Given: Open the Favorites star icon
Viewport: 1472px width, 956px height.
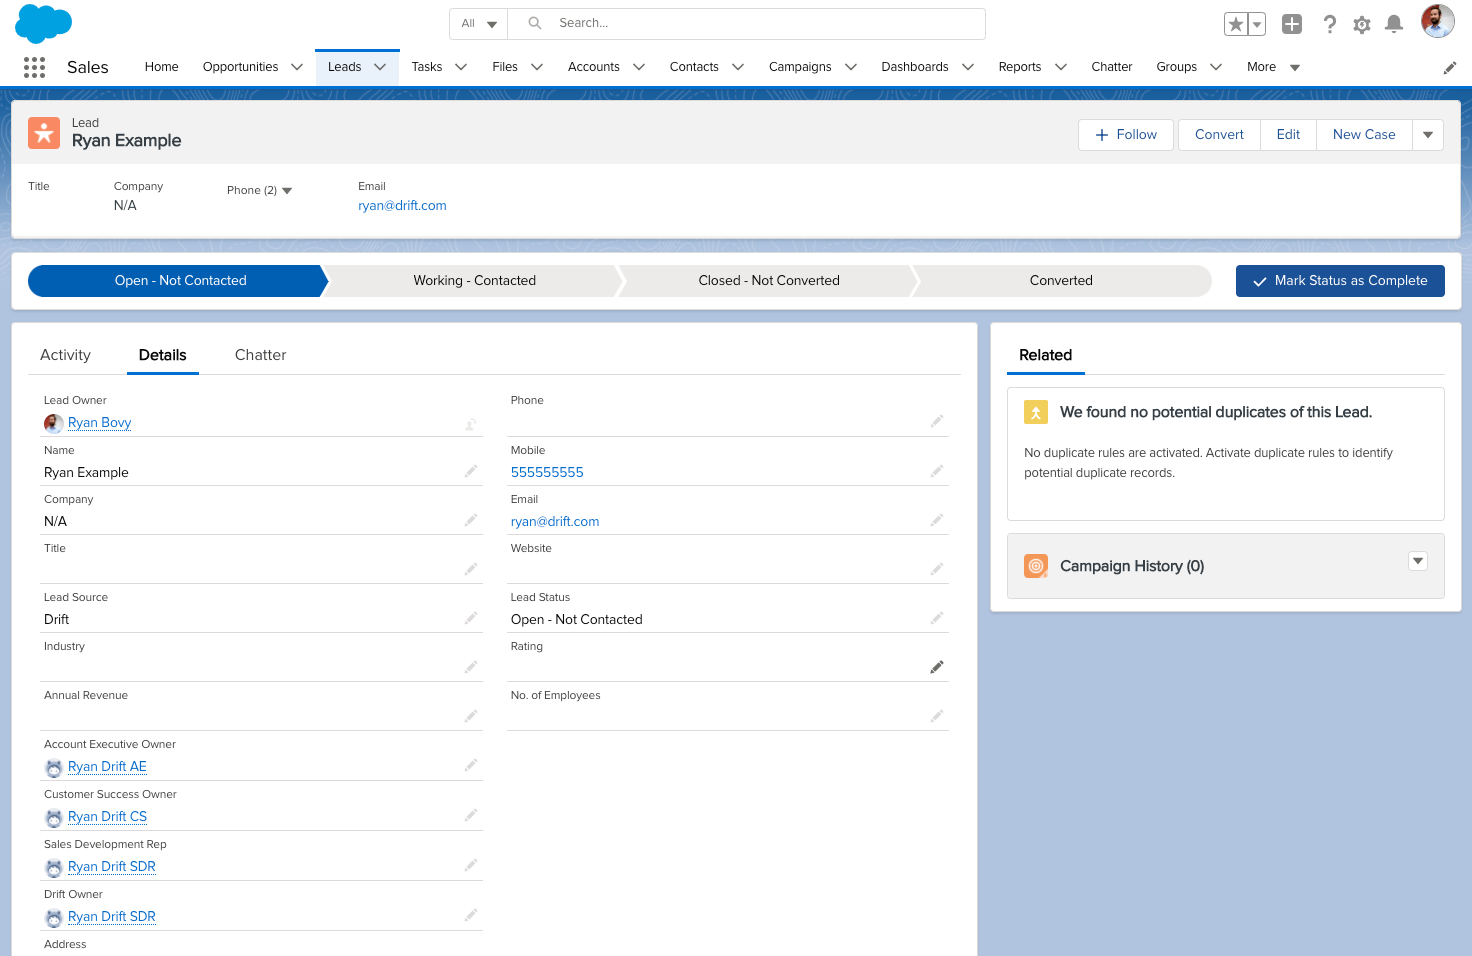Looking at the screenshot, I should coord(1236,24).
